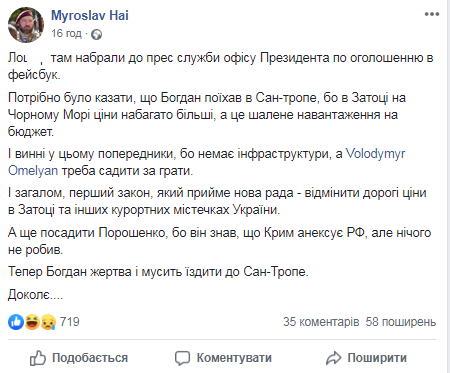Screen dimensions: 450x373
Task: Click the crying reaction emoji
Action: click(x=48, y=322)
